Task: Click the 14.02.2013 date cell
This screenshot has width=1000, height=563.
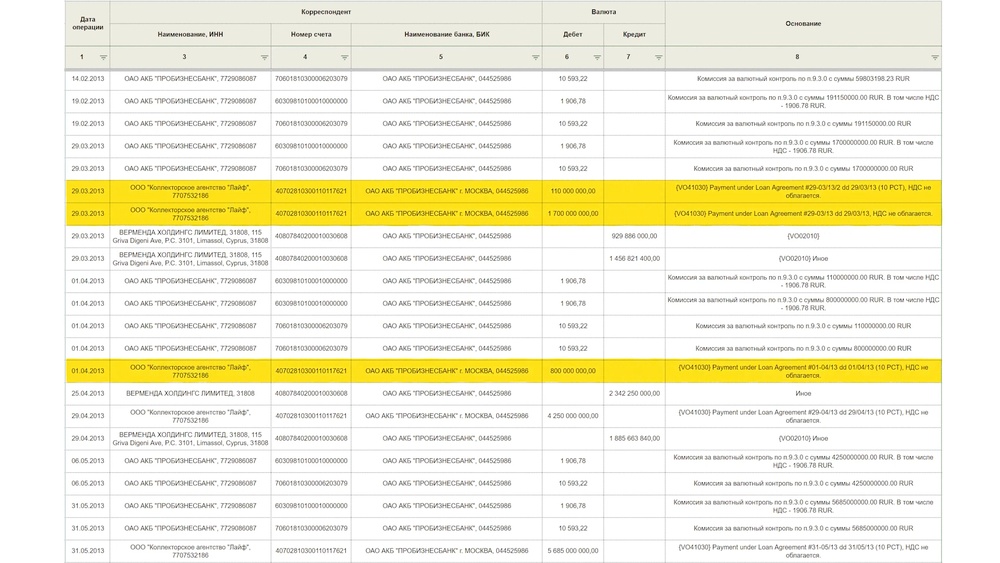Action: coord(88,78)
